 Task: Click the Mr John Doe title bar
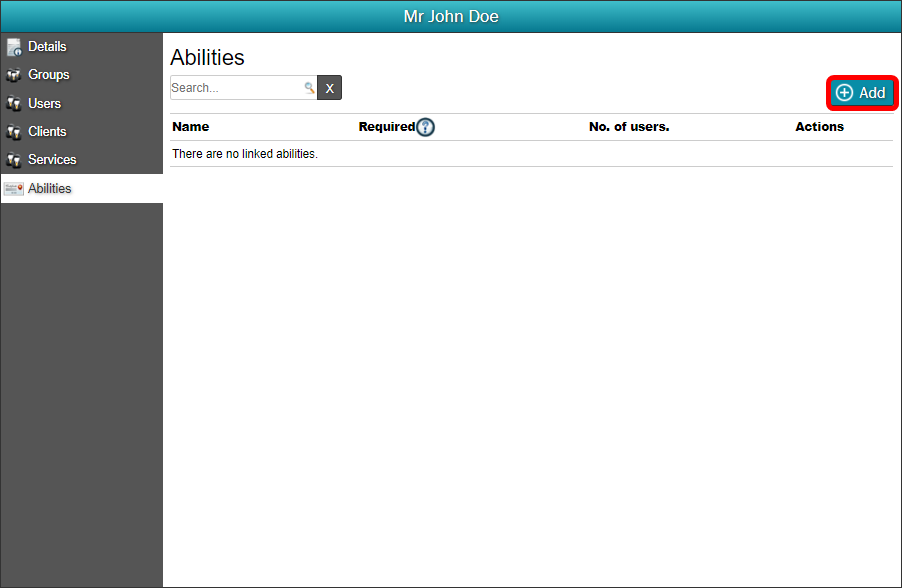(451, 16)
